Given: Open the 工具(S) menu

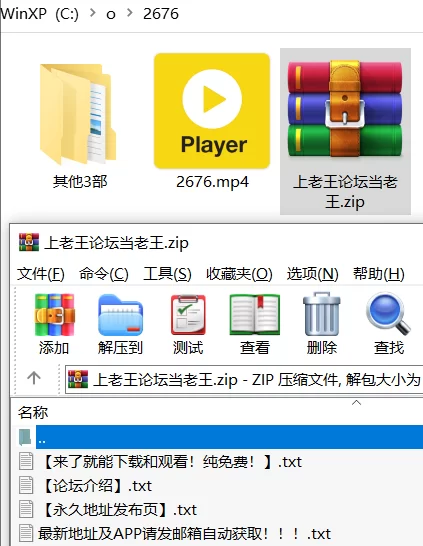Looking at the screenshot, I should (167, 274).
